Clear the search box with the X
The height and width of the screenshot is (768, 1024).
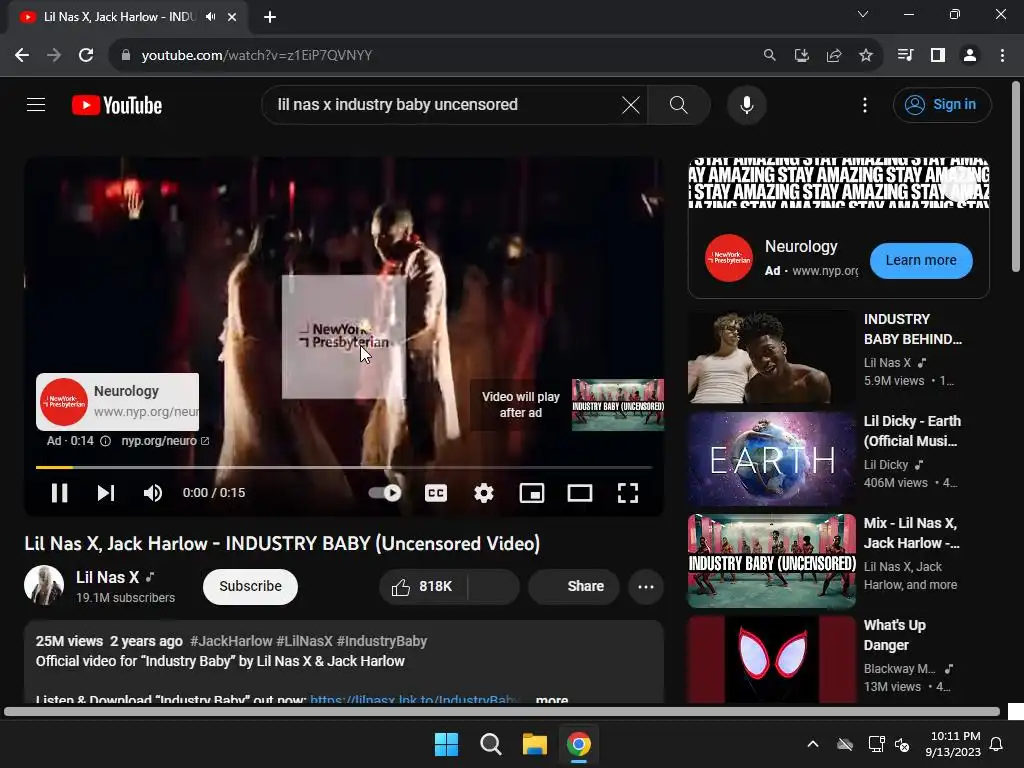coord(630,104)
